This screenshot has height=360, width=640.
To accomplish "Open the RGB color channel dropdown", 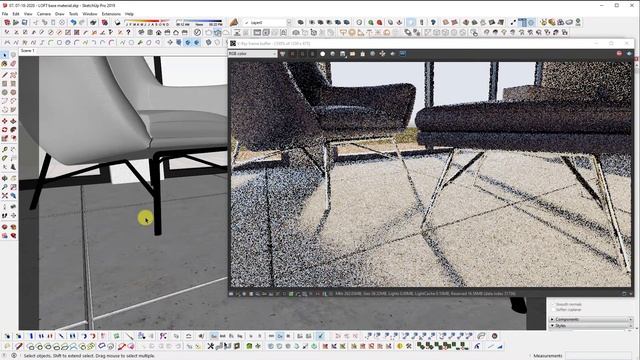I will [253, 53].
